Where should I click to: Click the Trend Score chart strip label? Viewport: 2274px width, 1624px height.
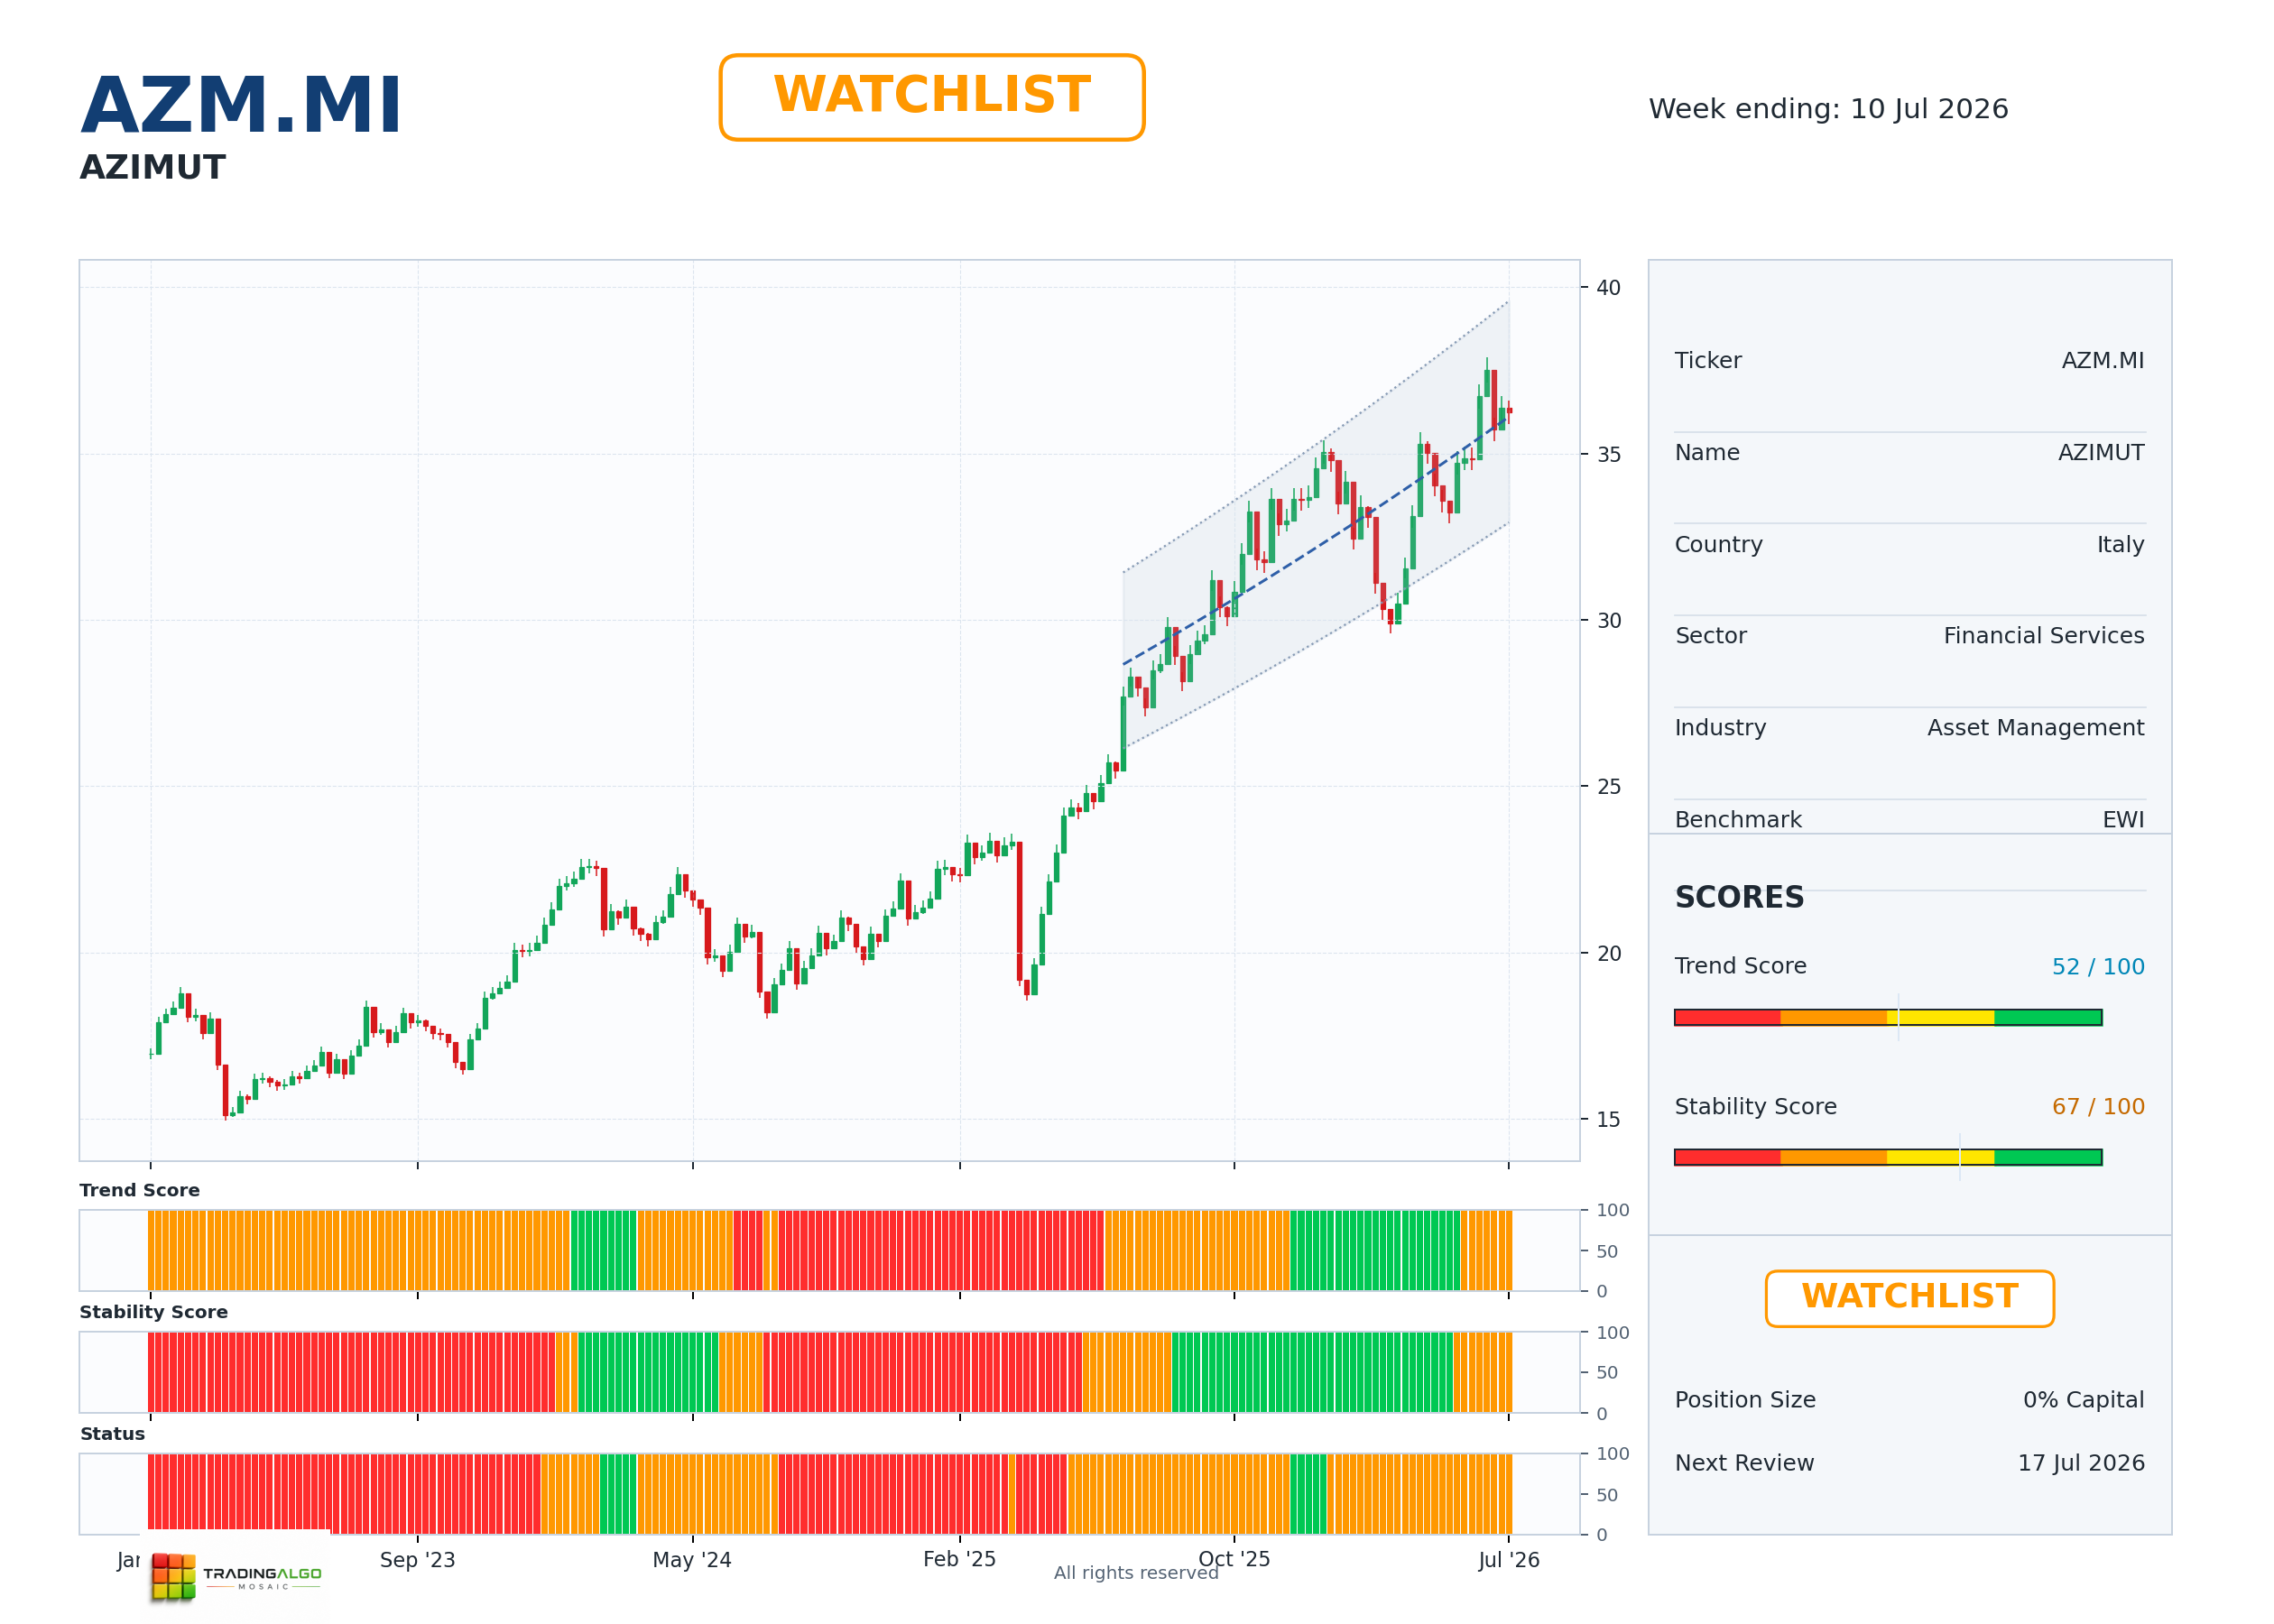140,1190
